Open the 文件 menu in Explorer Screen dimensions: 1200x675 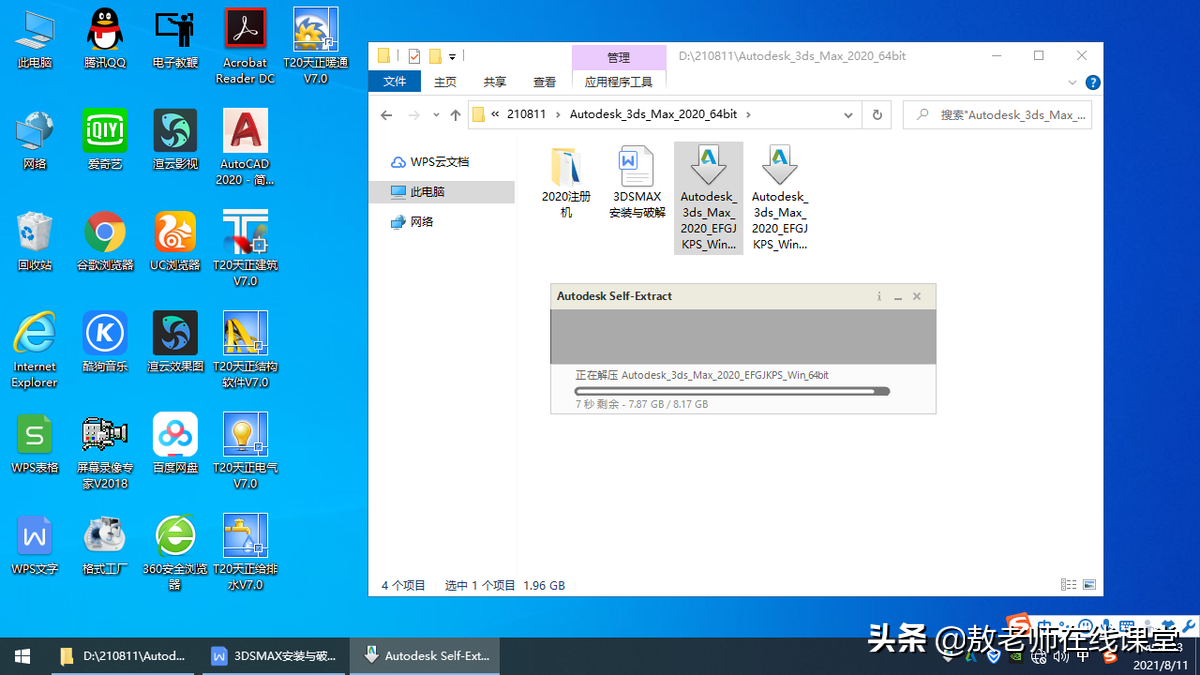coord(395,83)
